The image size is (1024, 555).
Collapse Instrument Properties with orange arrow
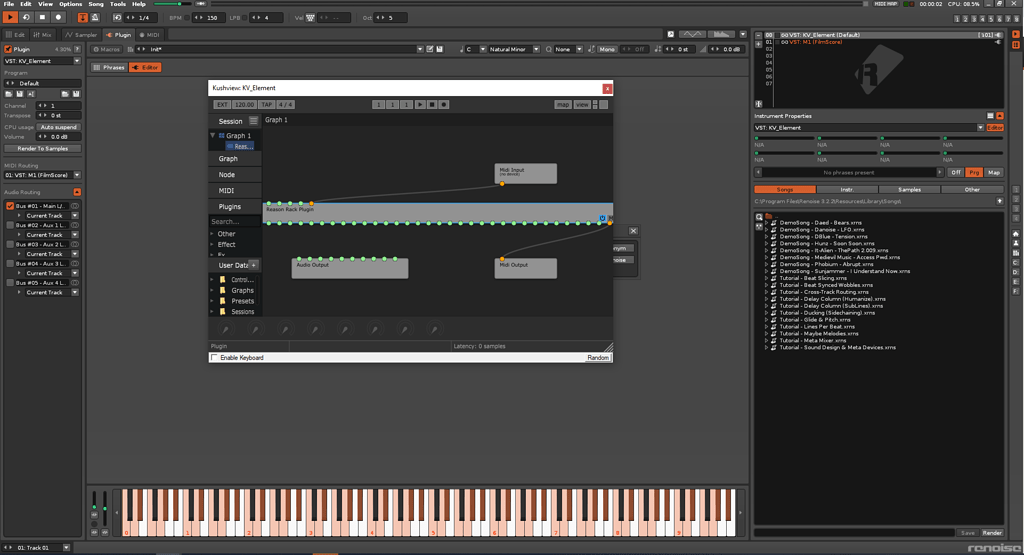(1000, 116)
